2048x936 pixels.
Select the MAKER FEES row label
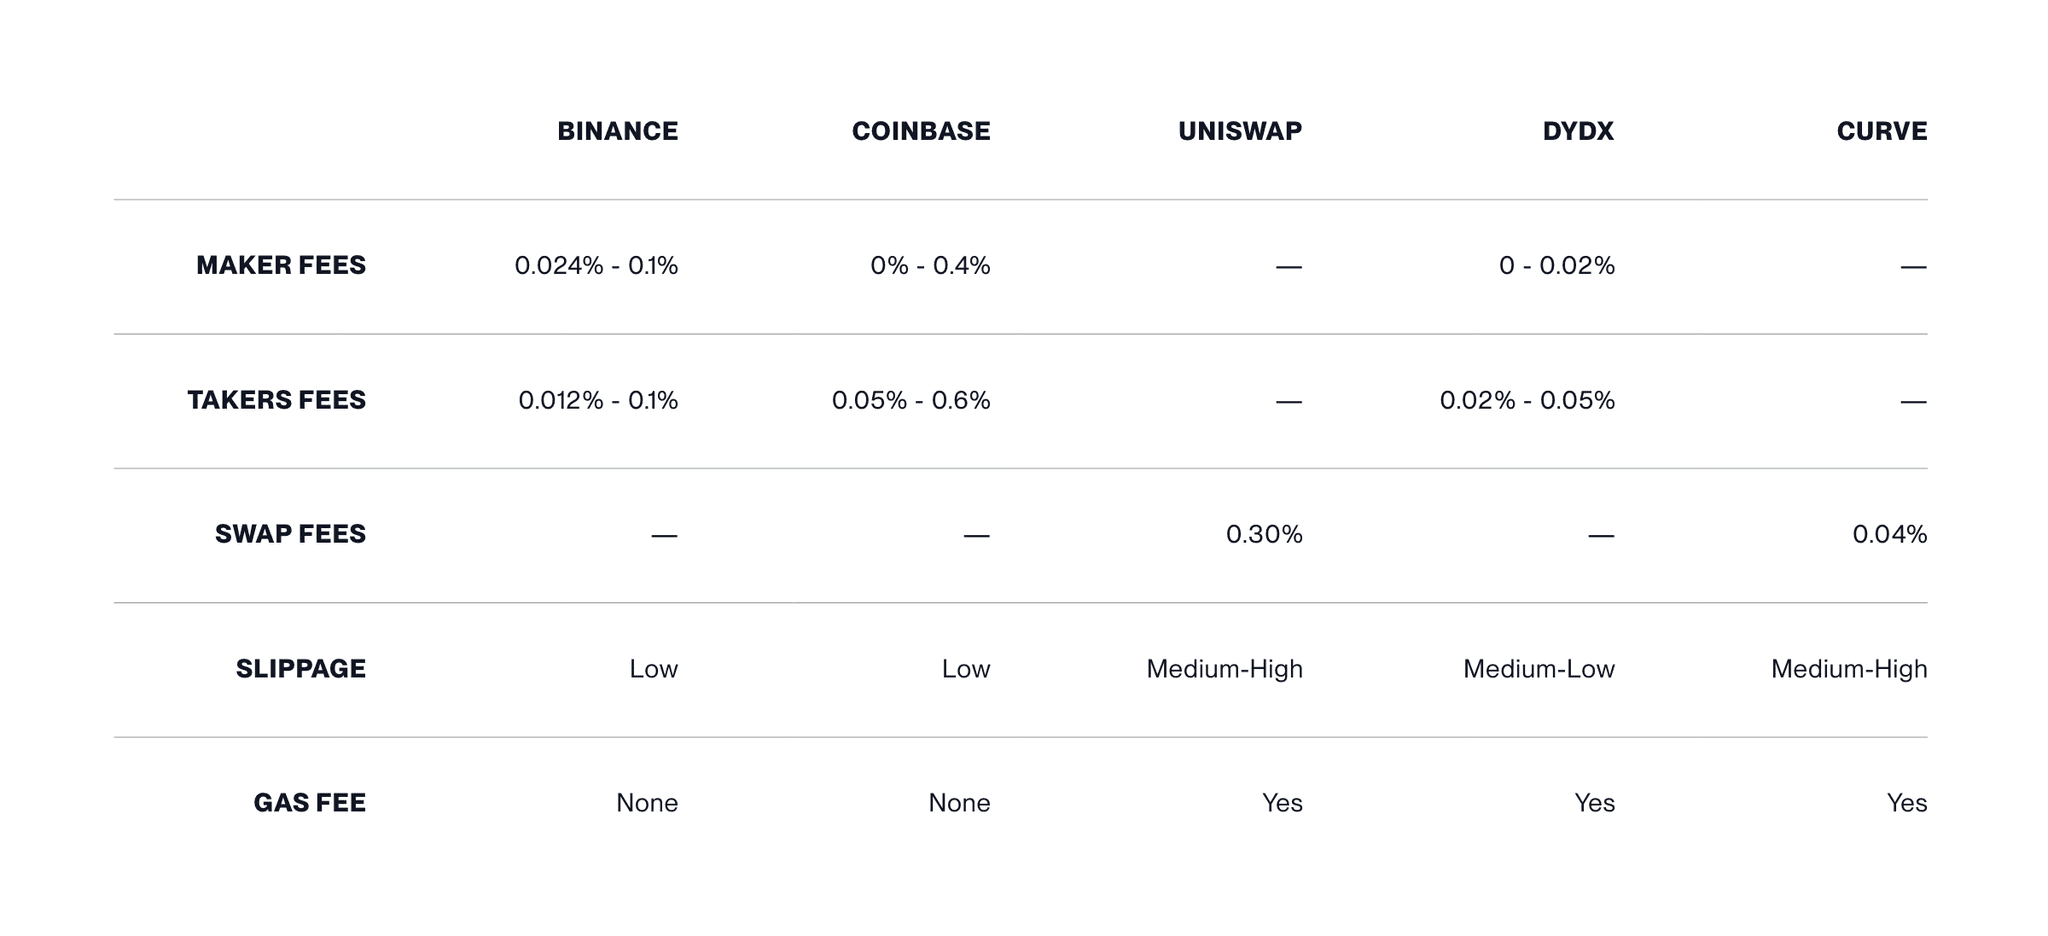pyautogui.click(x=281, y=265)
